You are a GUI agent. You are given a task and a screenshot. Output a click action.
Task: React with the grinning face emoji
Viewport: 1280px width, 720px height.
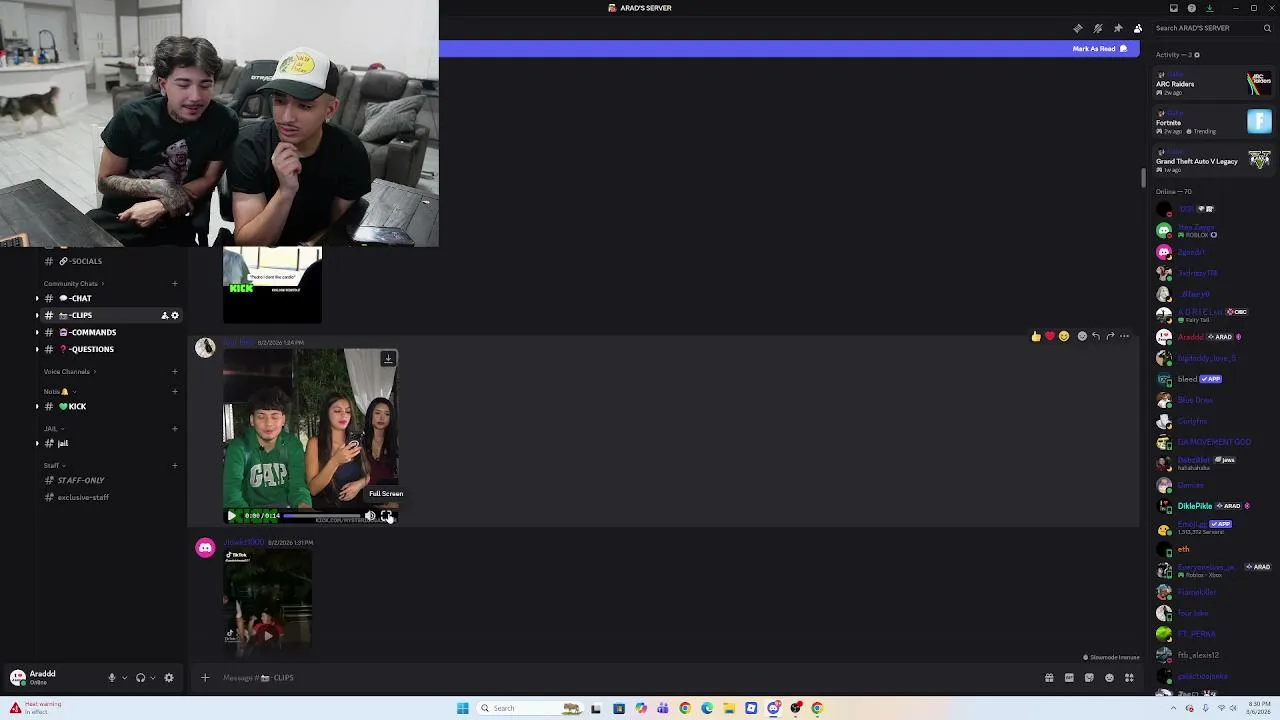(1064, 336)
